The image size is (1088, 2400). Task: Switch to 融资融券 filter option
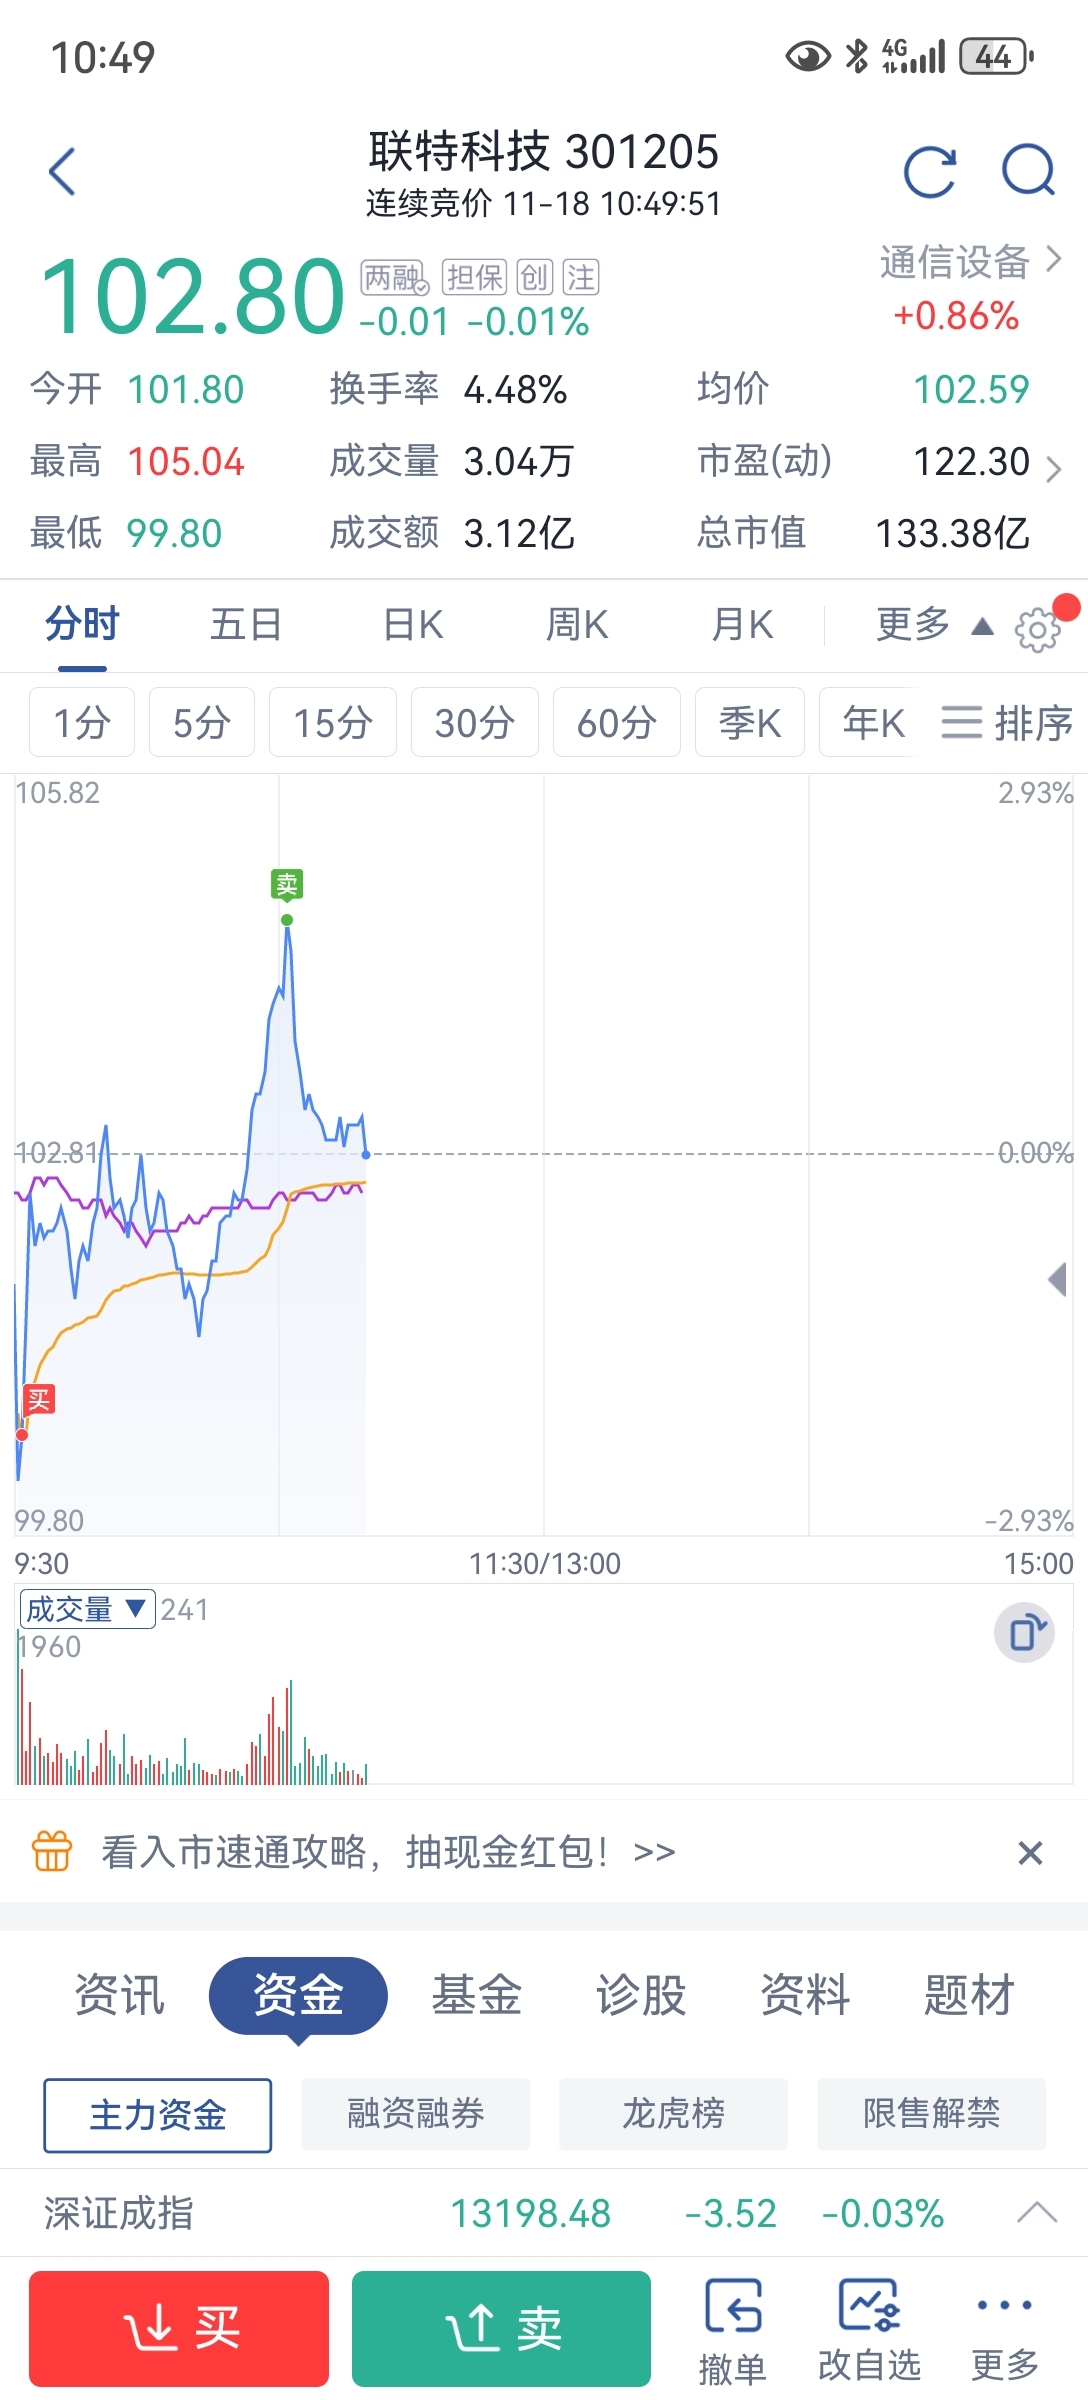(x=415, y=2115)
